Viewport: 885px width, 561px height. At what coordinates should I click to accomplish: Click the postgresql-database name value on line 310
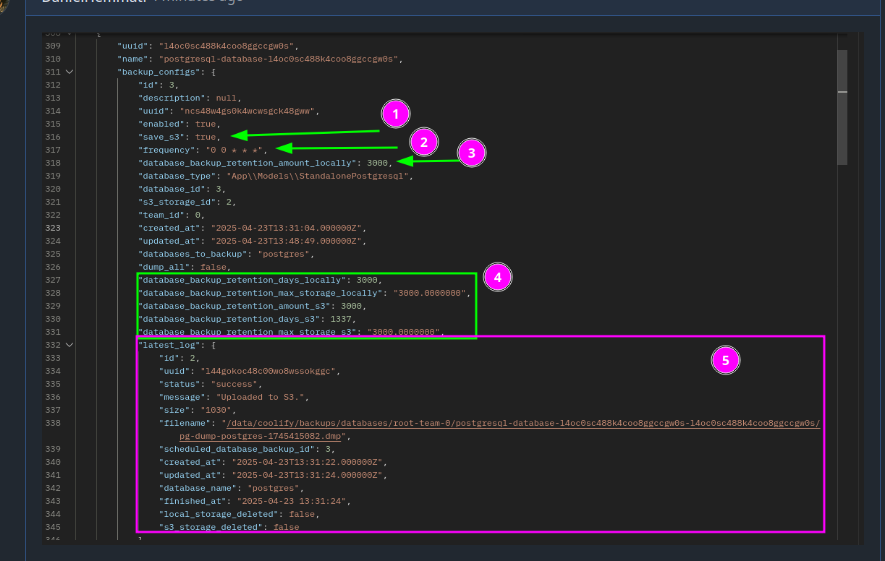[x=279, y=59]
